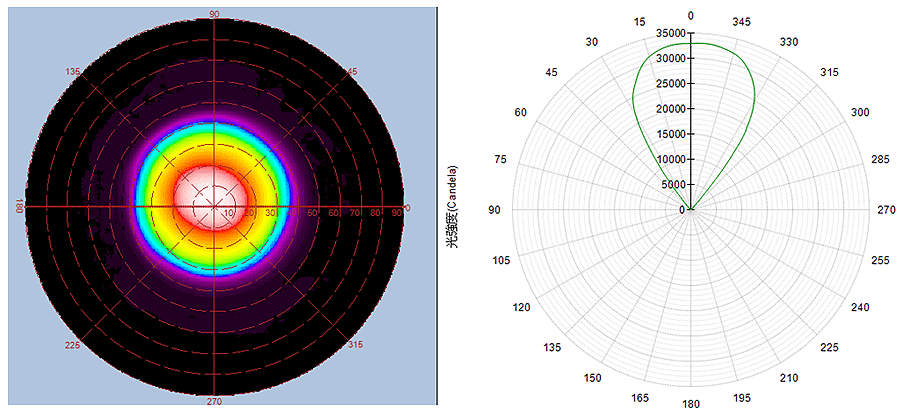The width and height of the screenshot is (900, 412).
Task: Click the peak of the green curve
Action: click(691, 43)
